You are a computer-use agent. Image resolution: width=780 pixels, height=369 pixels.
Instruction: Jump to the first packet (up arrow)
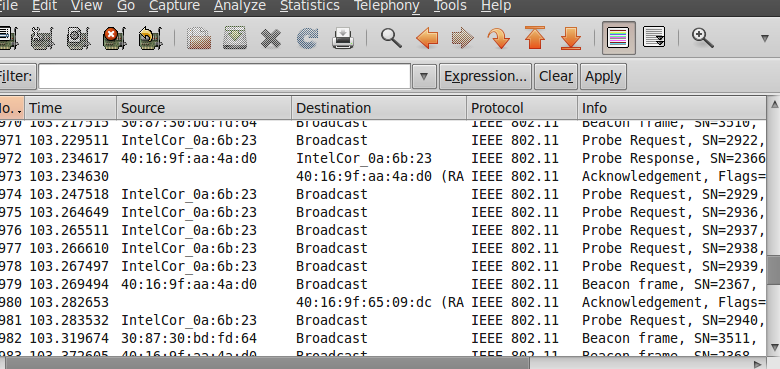pos(535,38)
